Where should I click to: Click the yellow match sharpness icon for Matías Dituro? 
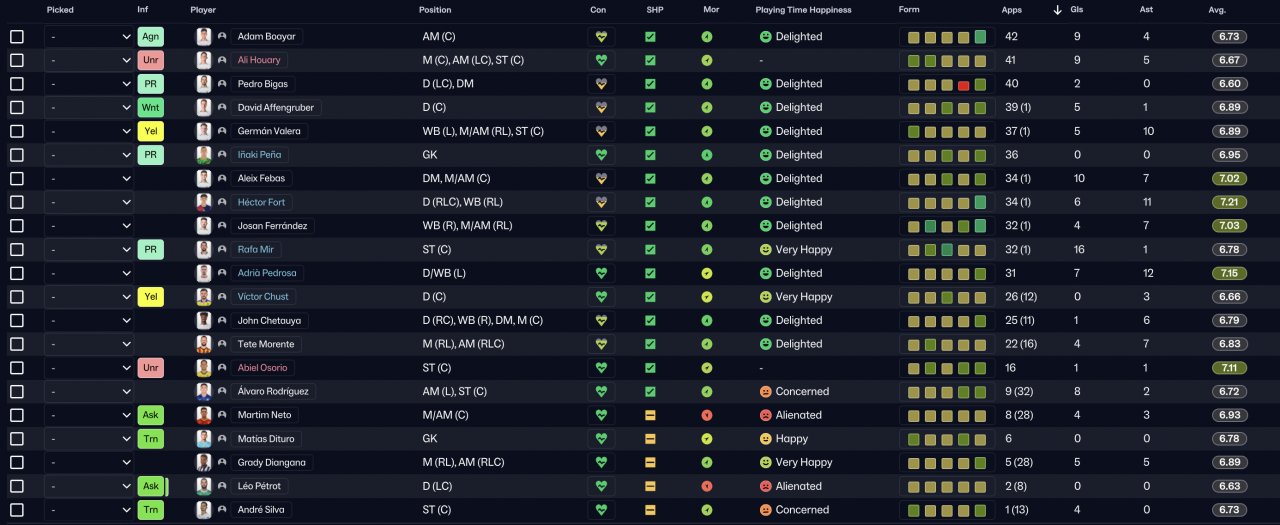pyautogui.click(x=650, y=439)
